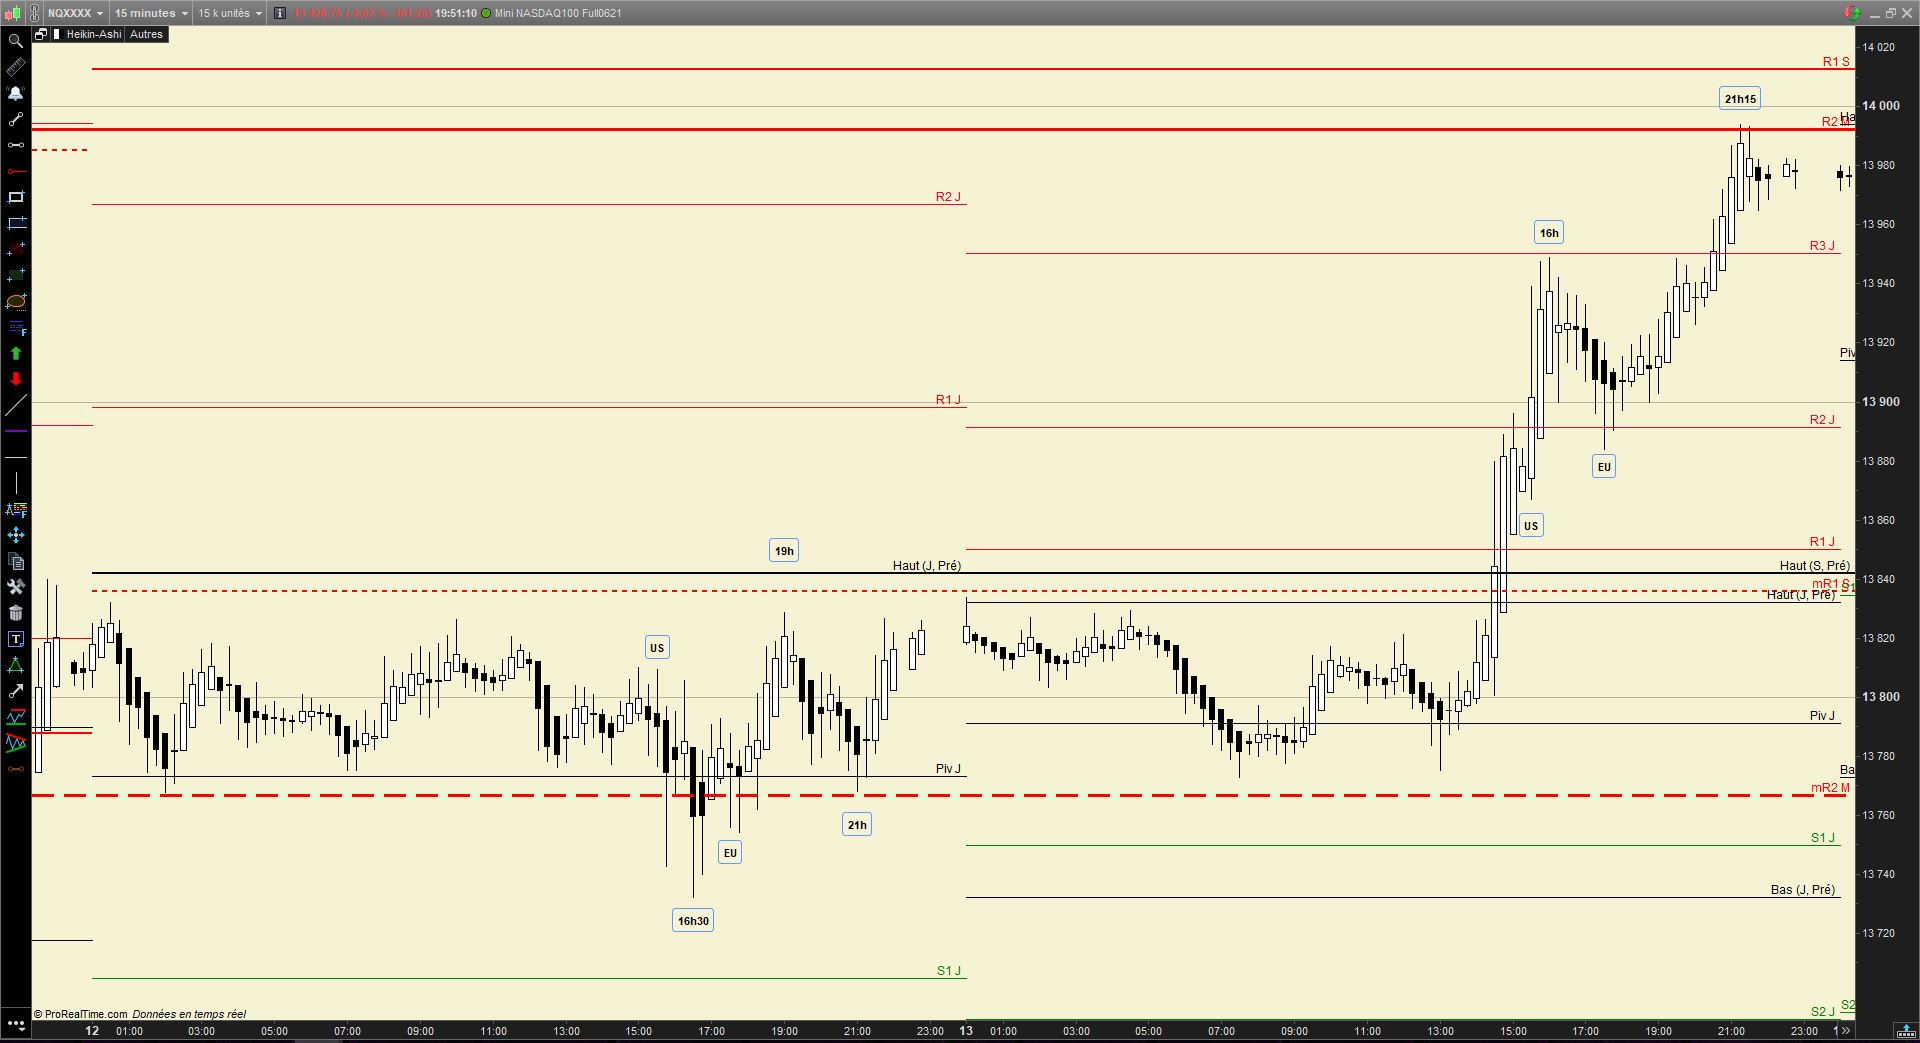The width and height of the screenshot is (1920, 1043).
Task: Choose the ellipse drawing tool
Action: tap(16, 301)
